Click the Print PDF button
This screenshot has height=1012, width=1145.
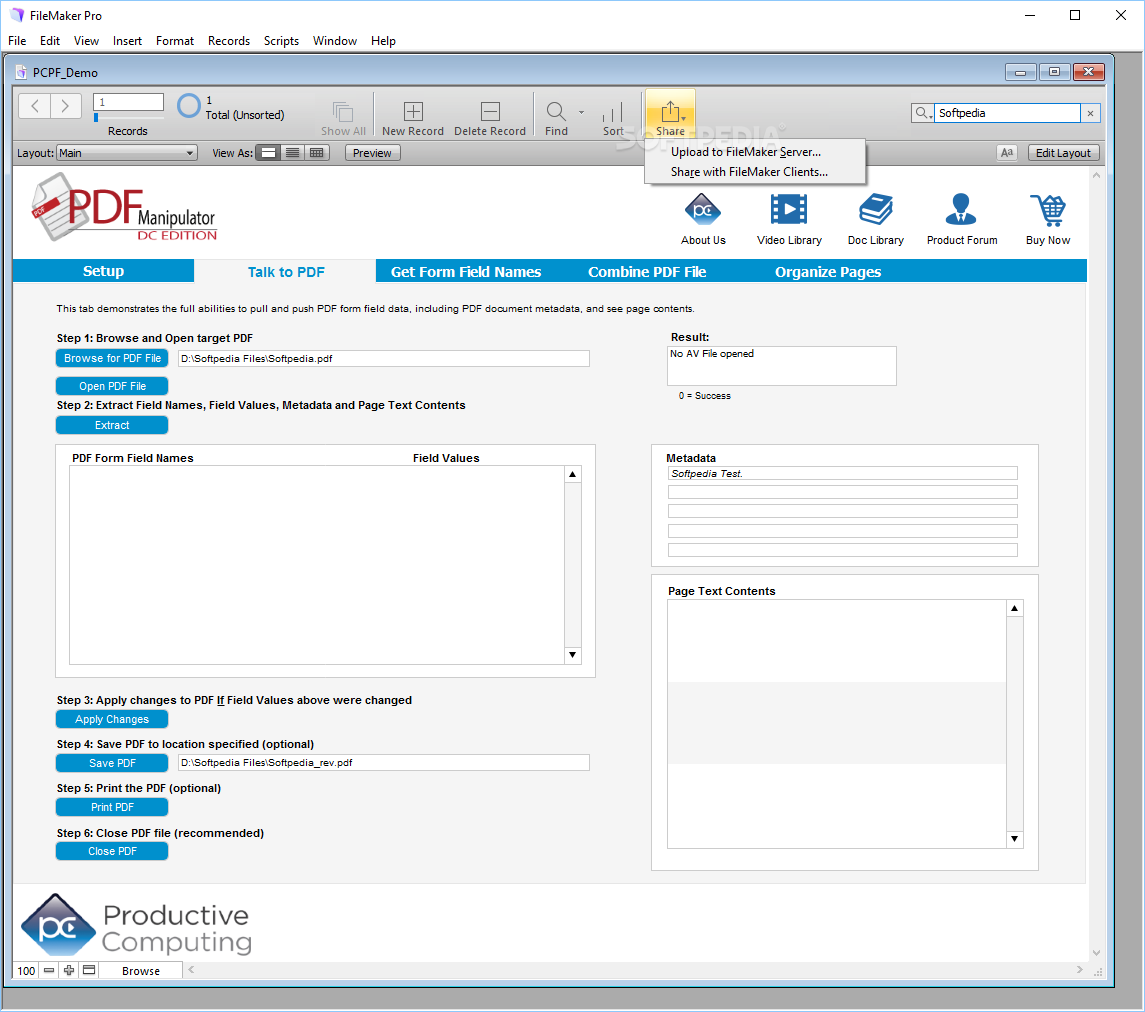(x=112, y=807)
